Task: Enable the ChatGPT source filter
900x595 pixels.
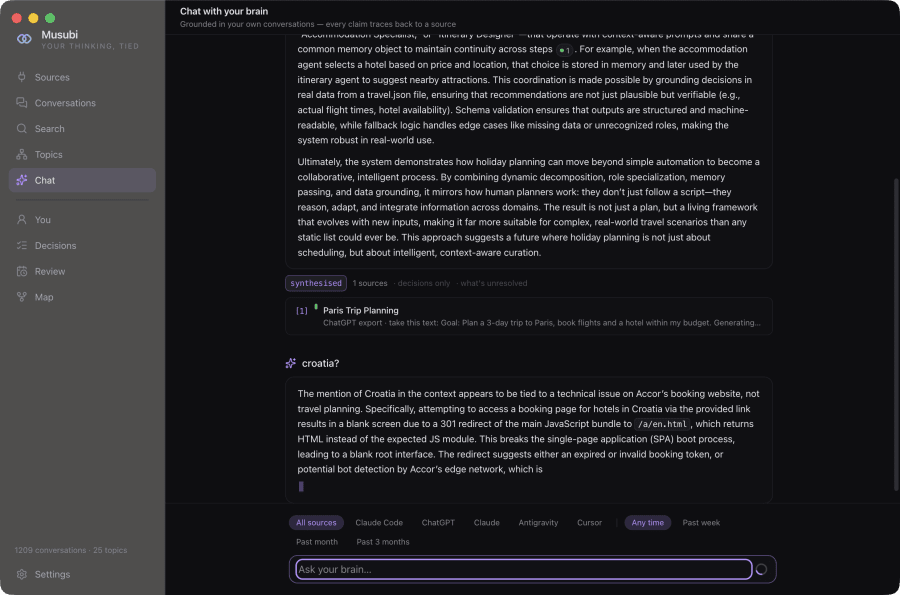Action: [438, 523]
